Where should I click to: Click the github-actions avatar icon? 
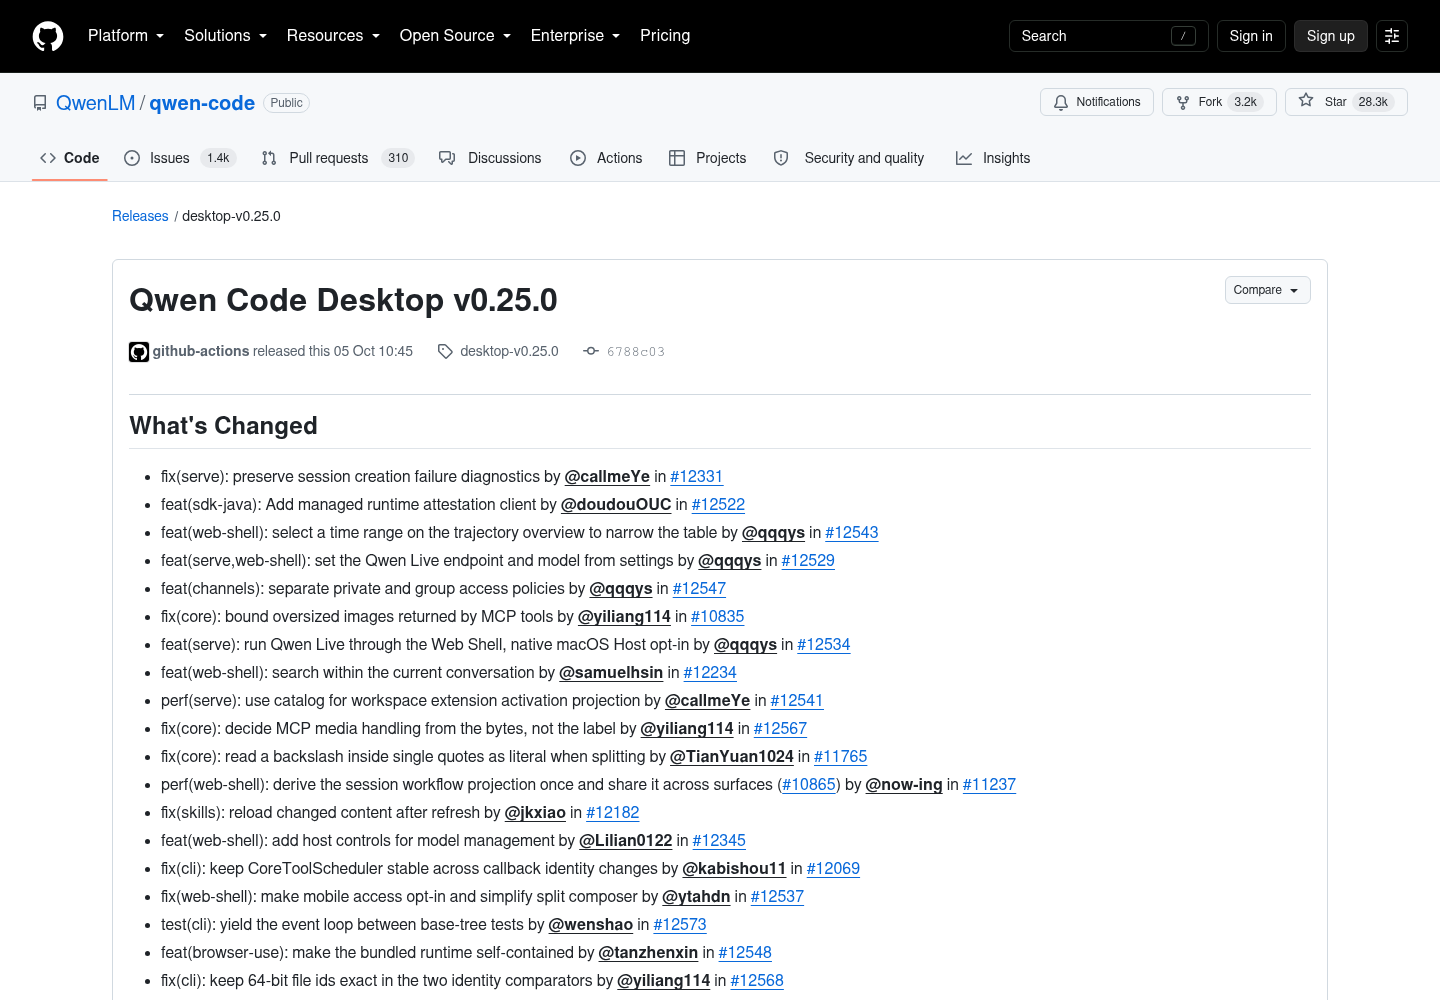[x=139, y=352]
